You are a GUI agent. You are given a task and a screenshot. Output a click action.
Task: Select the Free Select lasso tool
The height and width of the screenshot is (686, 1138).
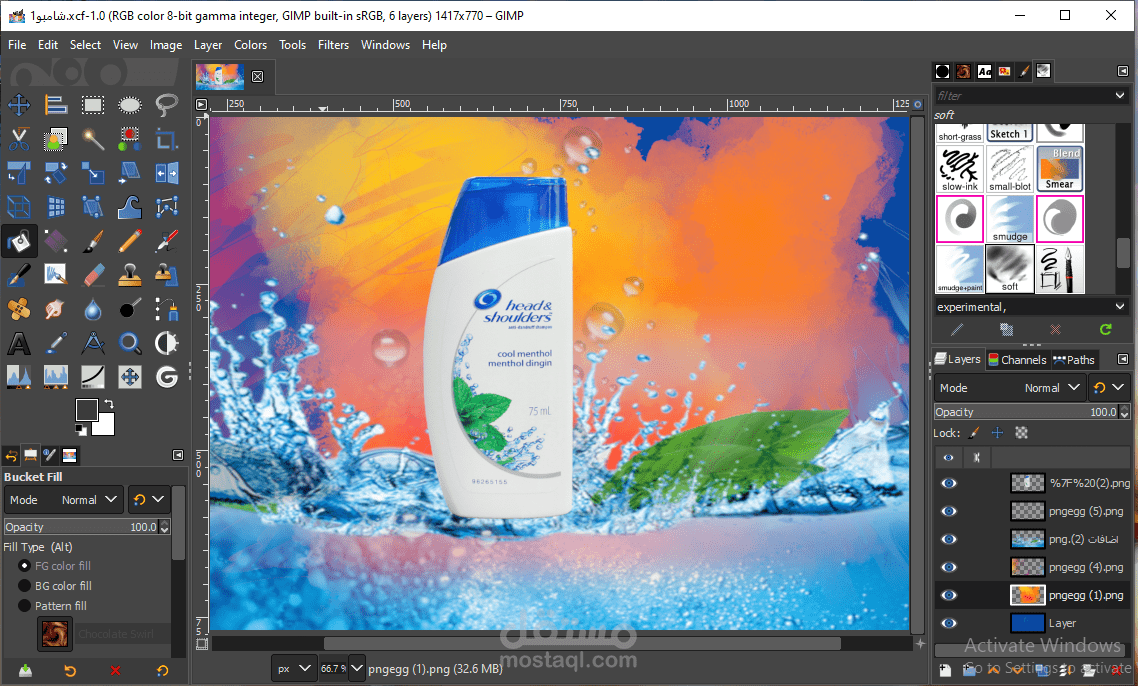(167, 105)
